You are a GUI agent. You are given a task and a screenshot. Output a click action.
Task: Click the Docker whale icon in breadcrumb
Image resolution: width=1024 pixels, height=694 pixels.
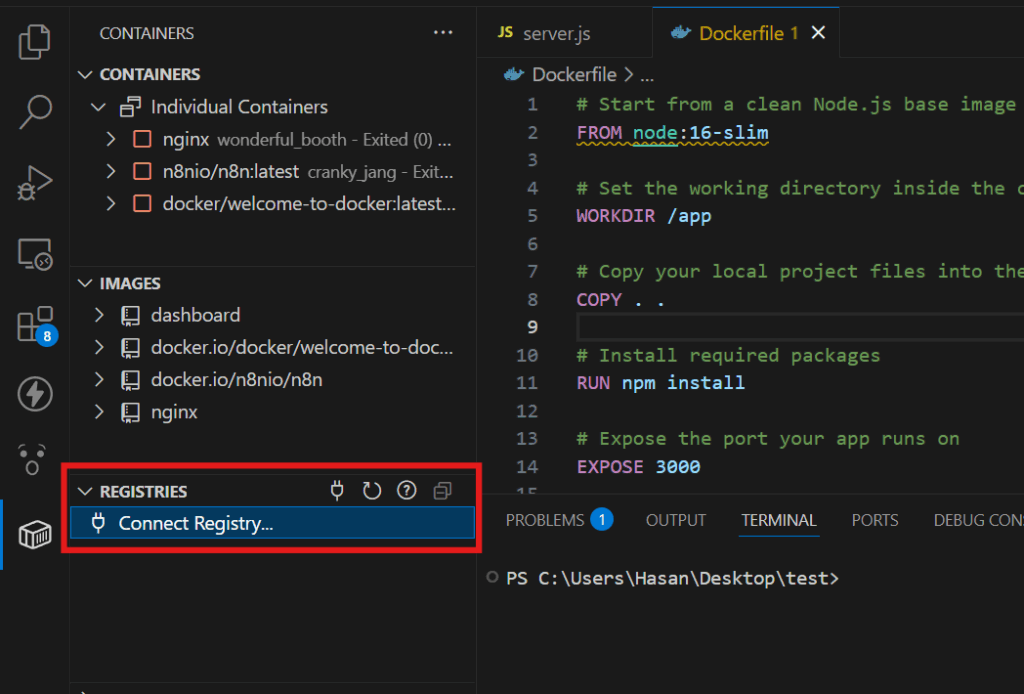point(514,74)
